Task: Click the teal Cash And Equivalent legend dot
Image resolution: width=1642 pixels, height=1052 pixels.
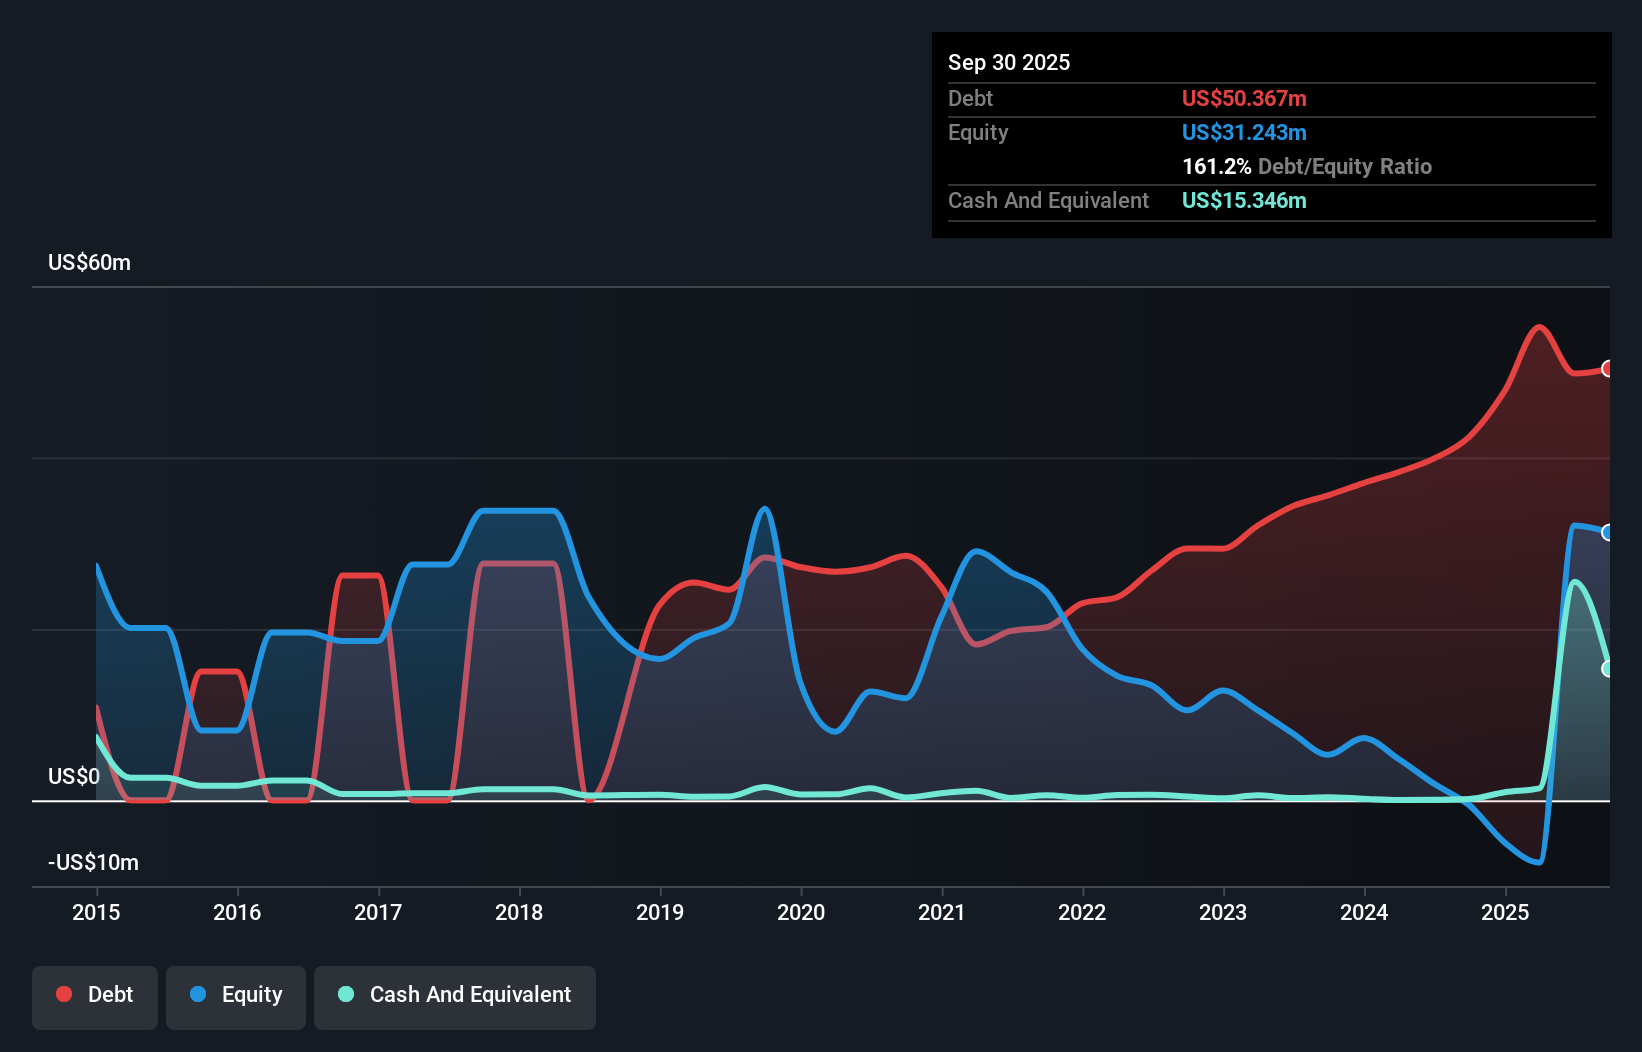Action: point(346,994)
